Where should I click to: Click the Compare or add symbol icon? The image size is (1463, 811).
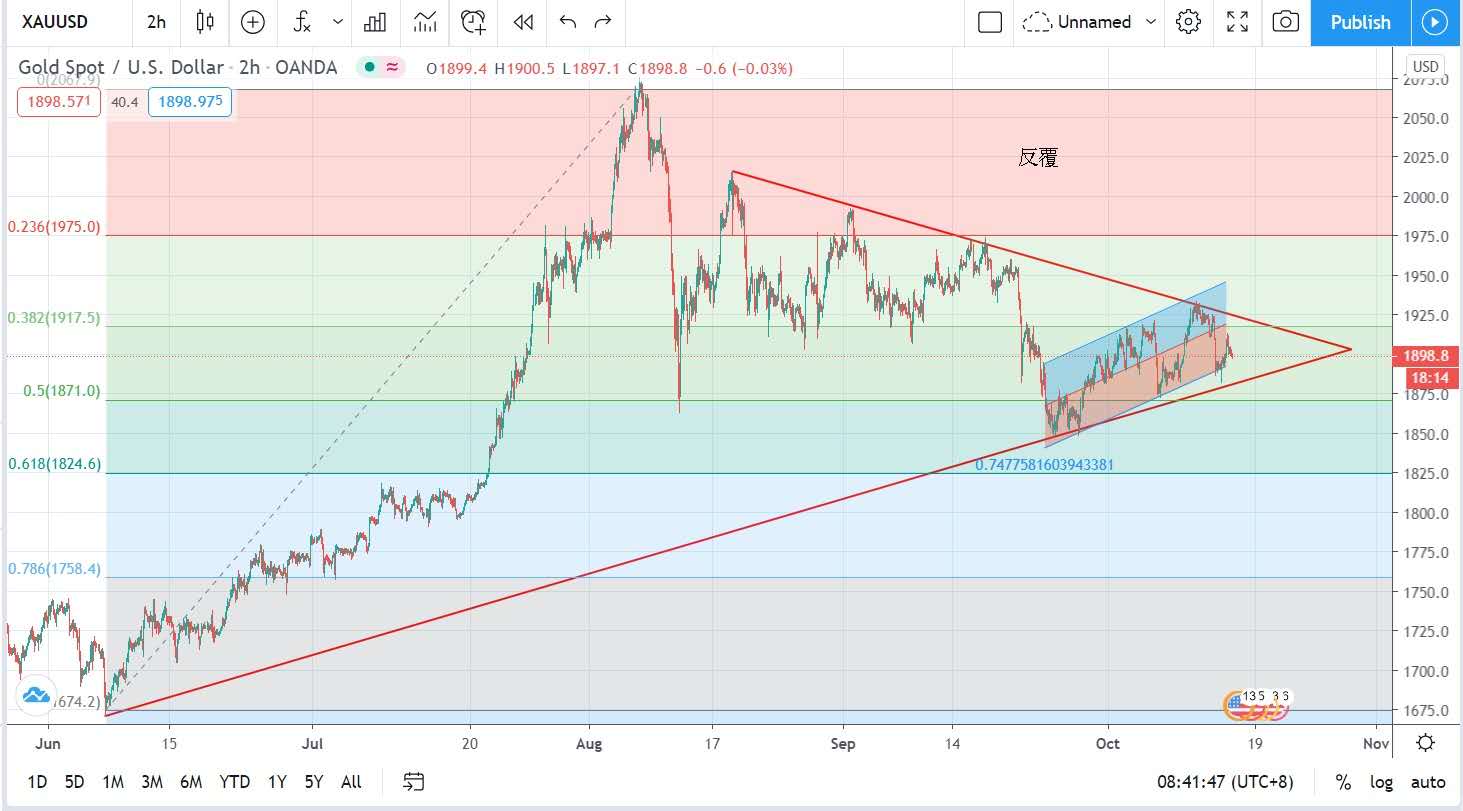coord(253,22)
